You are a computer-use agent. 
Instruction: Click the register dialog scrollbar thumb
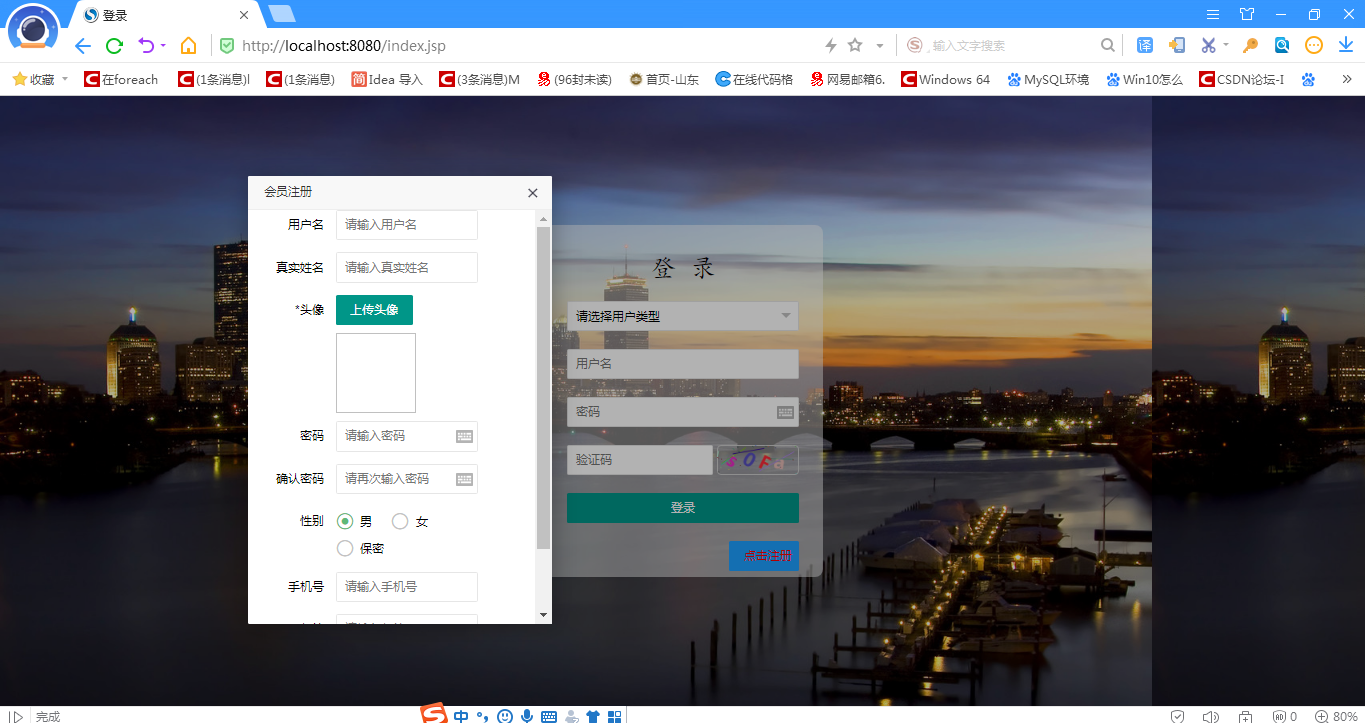(x=544, y=388)
